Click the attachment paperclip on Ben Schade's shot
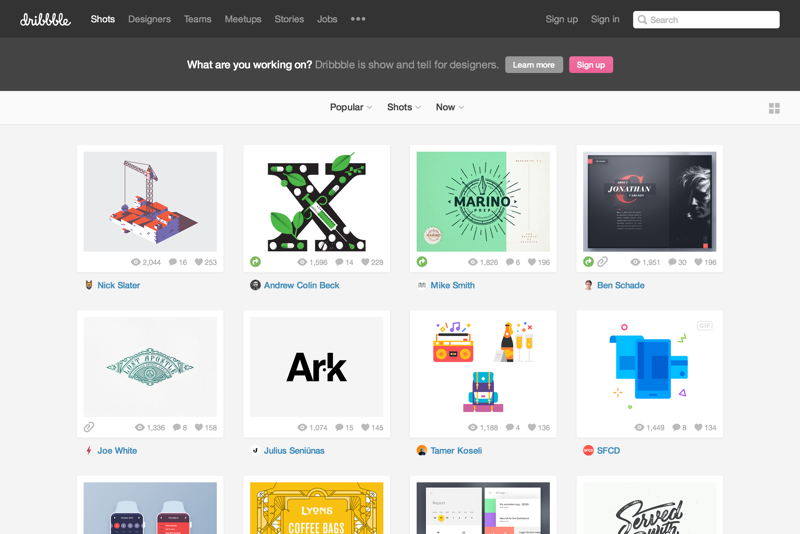Image resolution: width=800 pixels, height=534 pixels. (x=603, y=262)
